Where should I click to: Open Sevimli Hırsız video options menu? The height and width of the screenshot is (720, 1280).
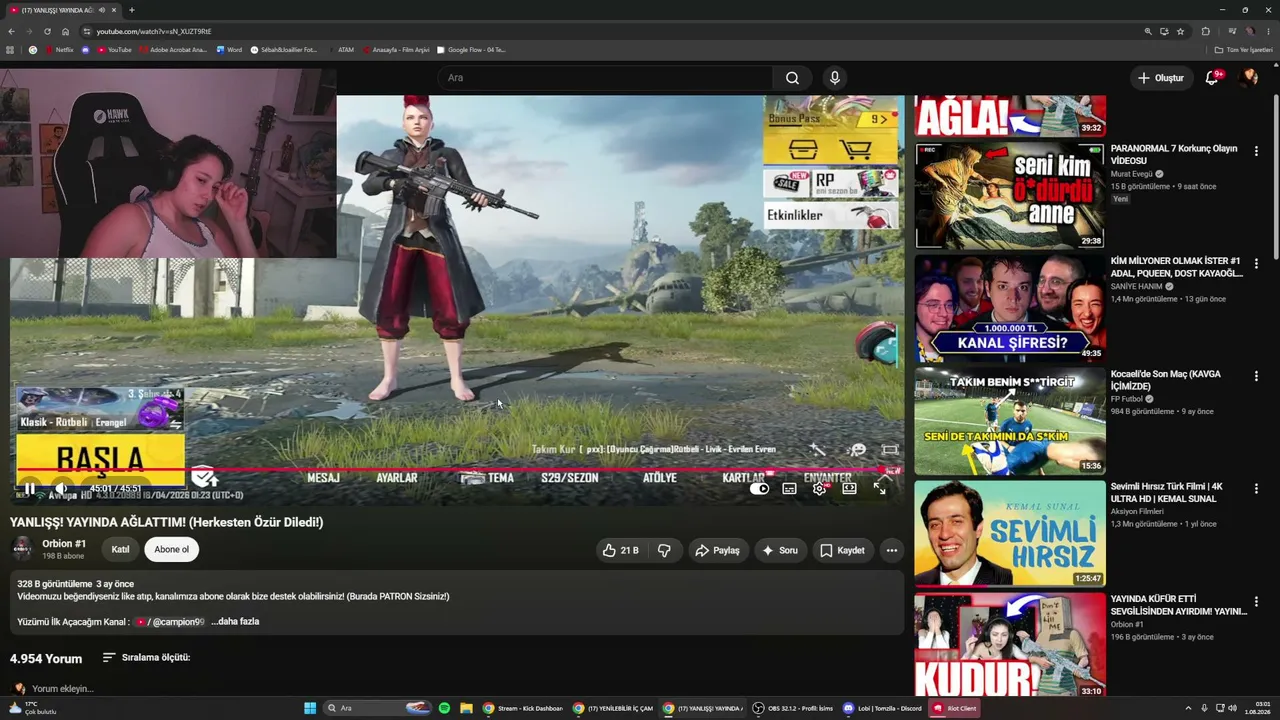pos(1256,488)
